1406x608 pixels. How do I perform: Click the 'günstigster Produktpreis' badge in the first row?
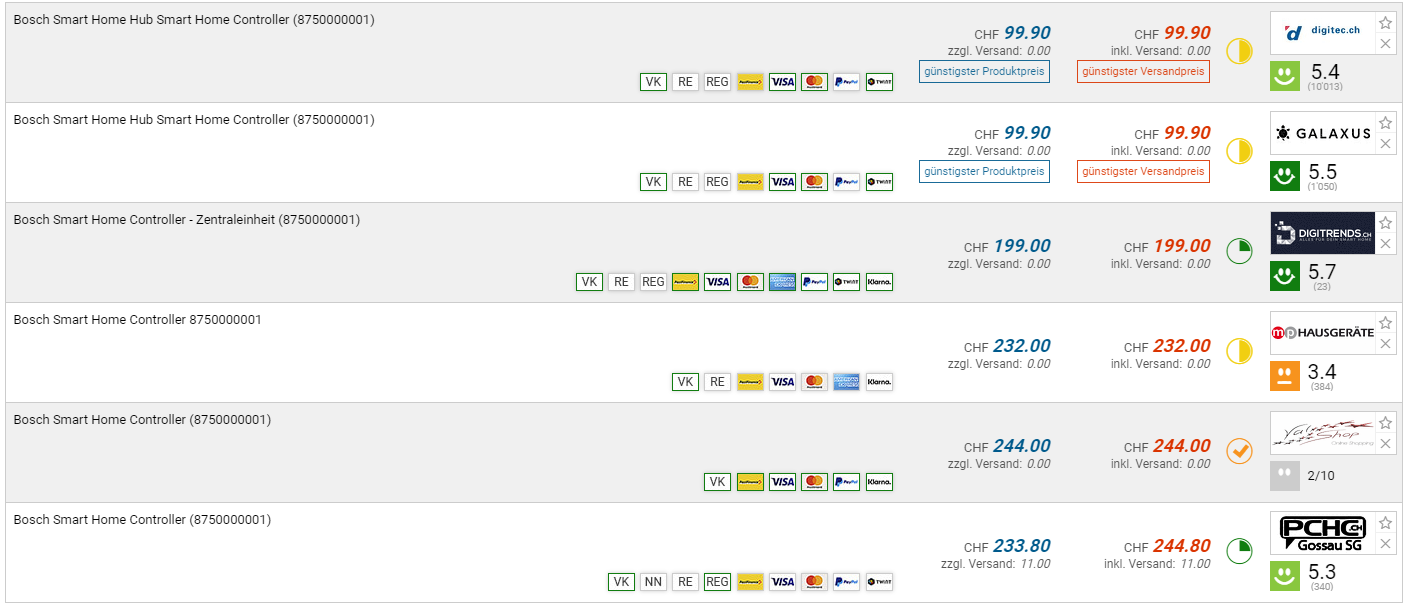click(984, 71)
